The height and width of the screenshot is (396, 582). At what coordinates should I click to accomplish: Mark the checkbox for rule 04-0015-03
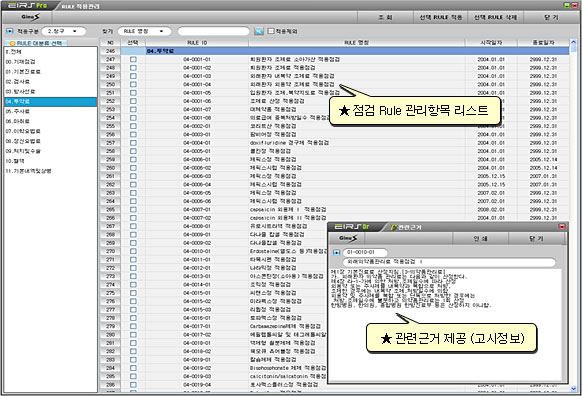click(x=133, y=310)
